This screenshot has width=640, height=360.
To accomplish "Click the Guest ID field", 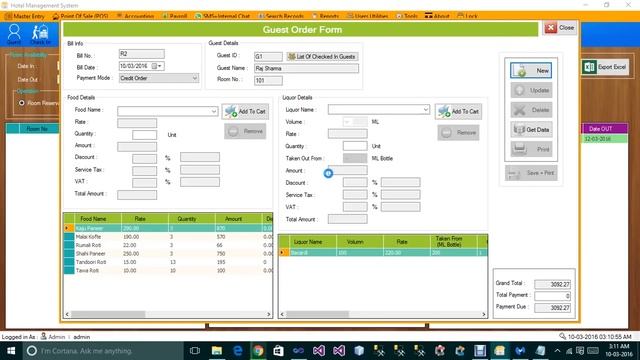I will pyautogui.click(x=268, y=56).
